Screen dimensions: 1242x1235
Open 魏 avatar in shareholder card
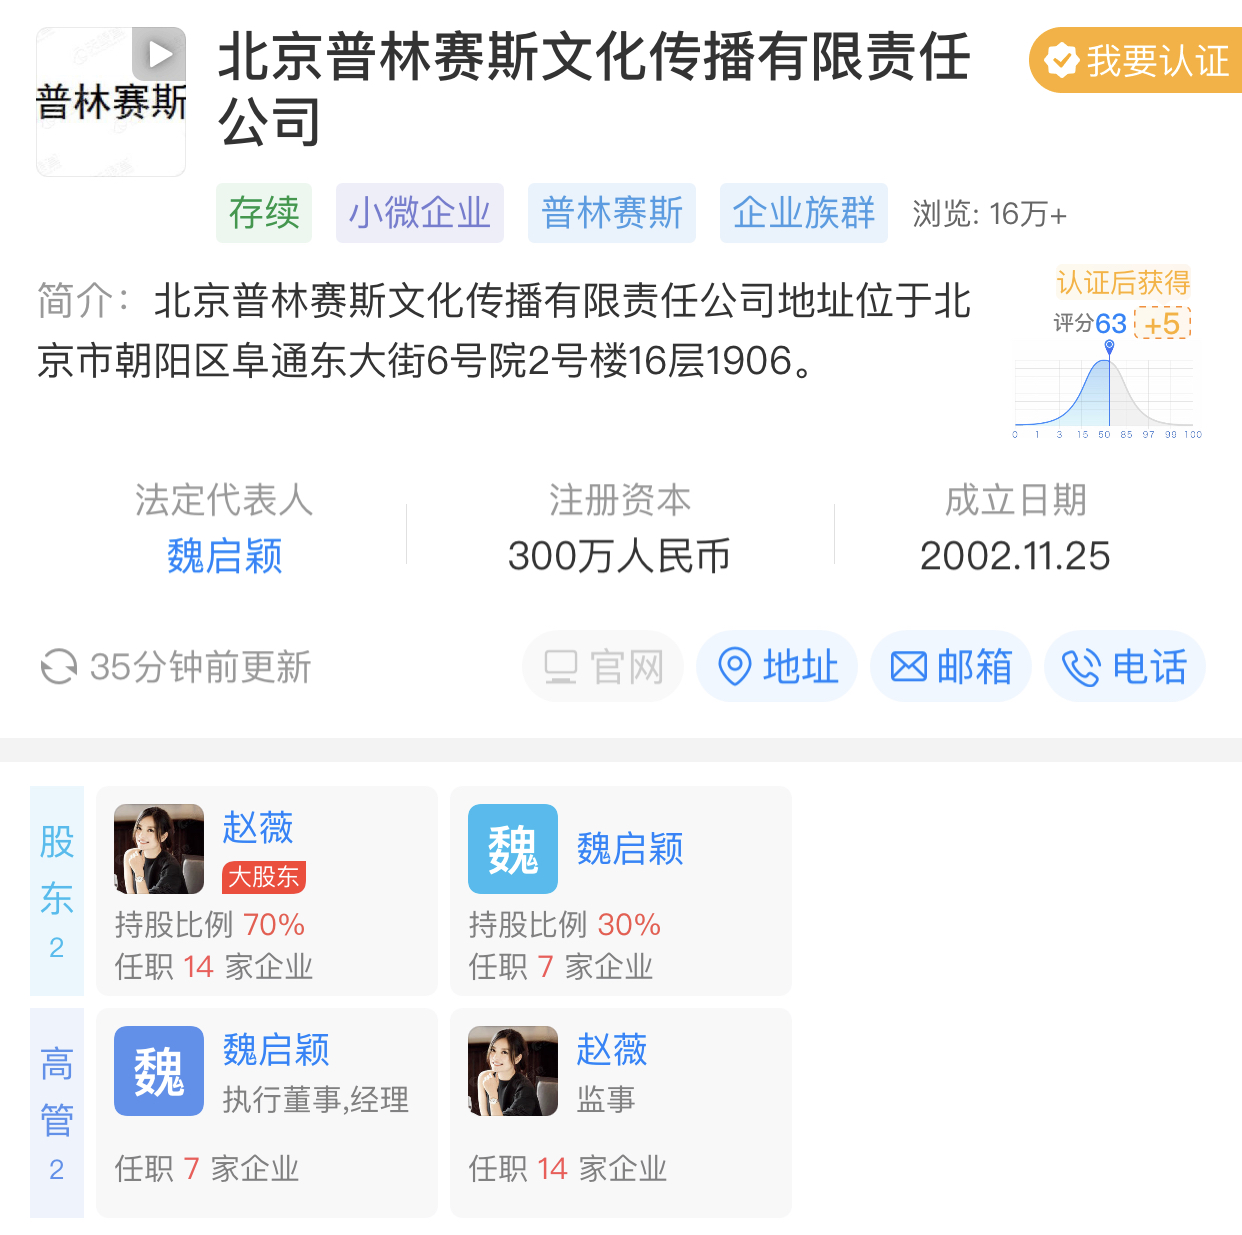513,849
